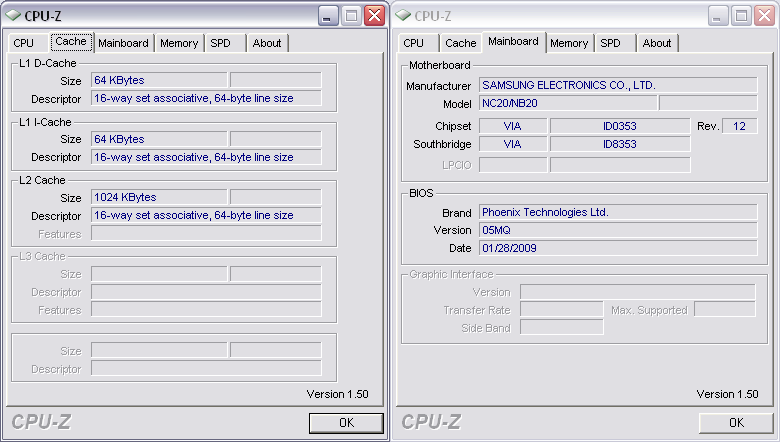Open Memory tab in right CPU-Z window
The image size is (780, 442).
[569, 43]
